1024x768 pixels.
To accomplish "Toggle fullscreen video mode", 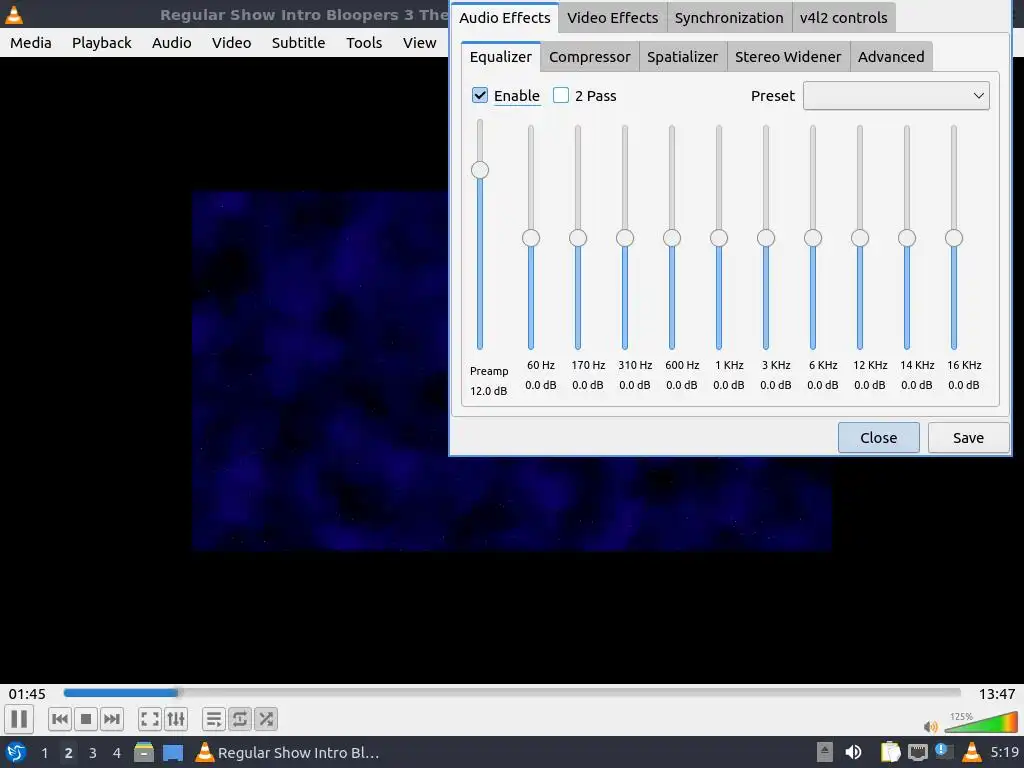I will tap(150, 719).
